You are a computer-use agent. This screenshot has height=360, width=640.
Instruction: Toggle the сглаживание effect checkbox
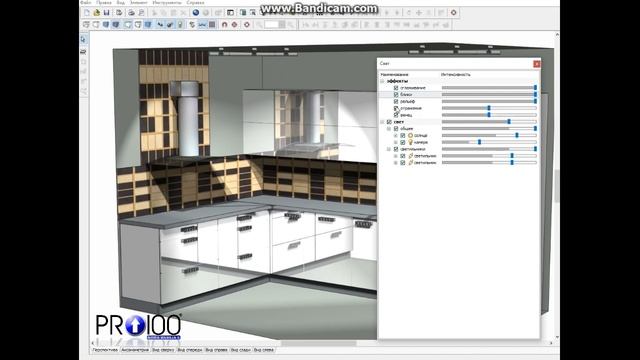[x=396, y=88]
